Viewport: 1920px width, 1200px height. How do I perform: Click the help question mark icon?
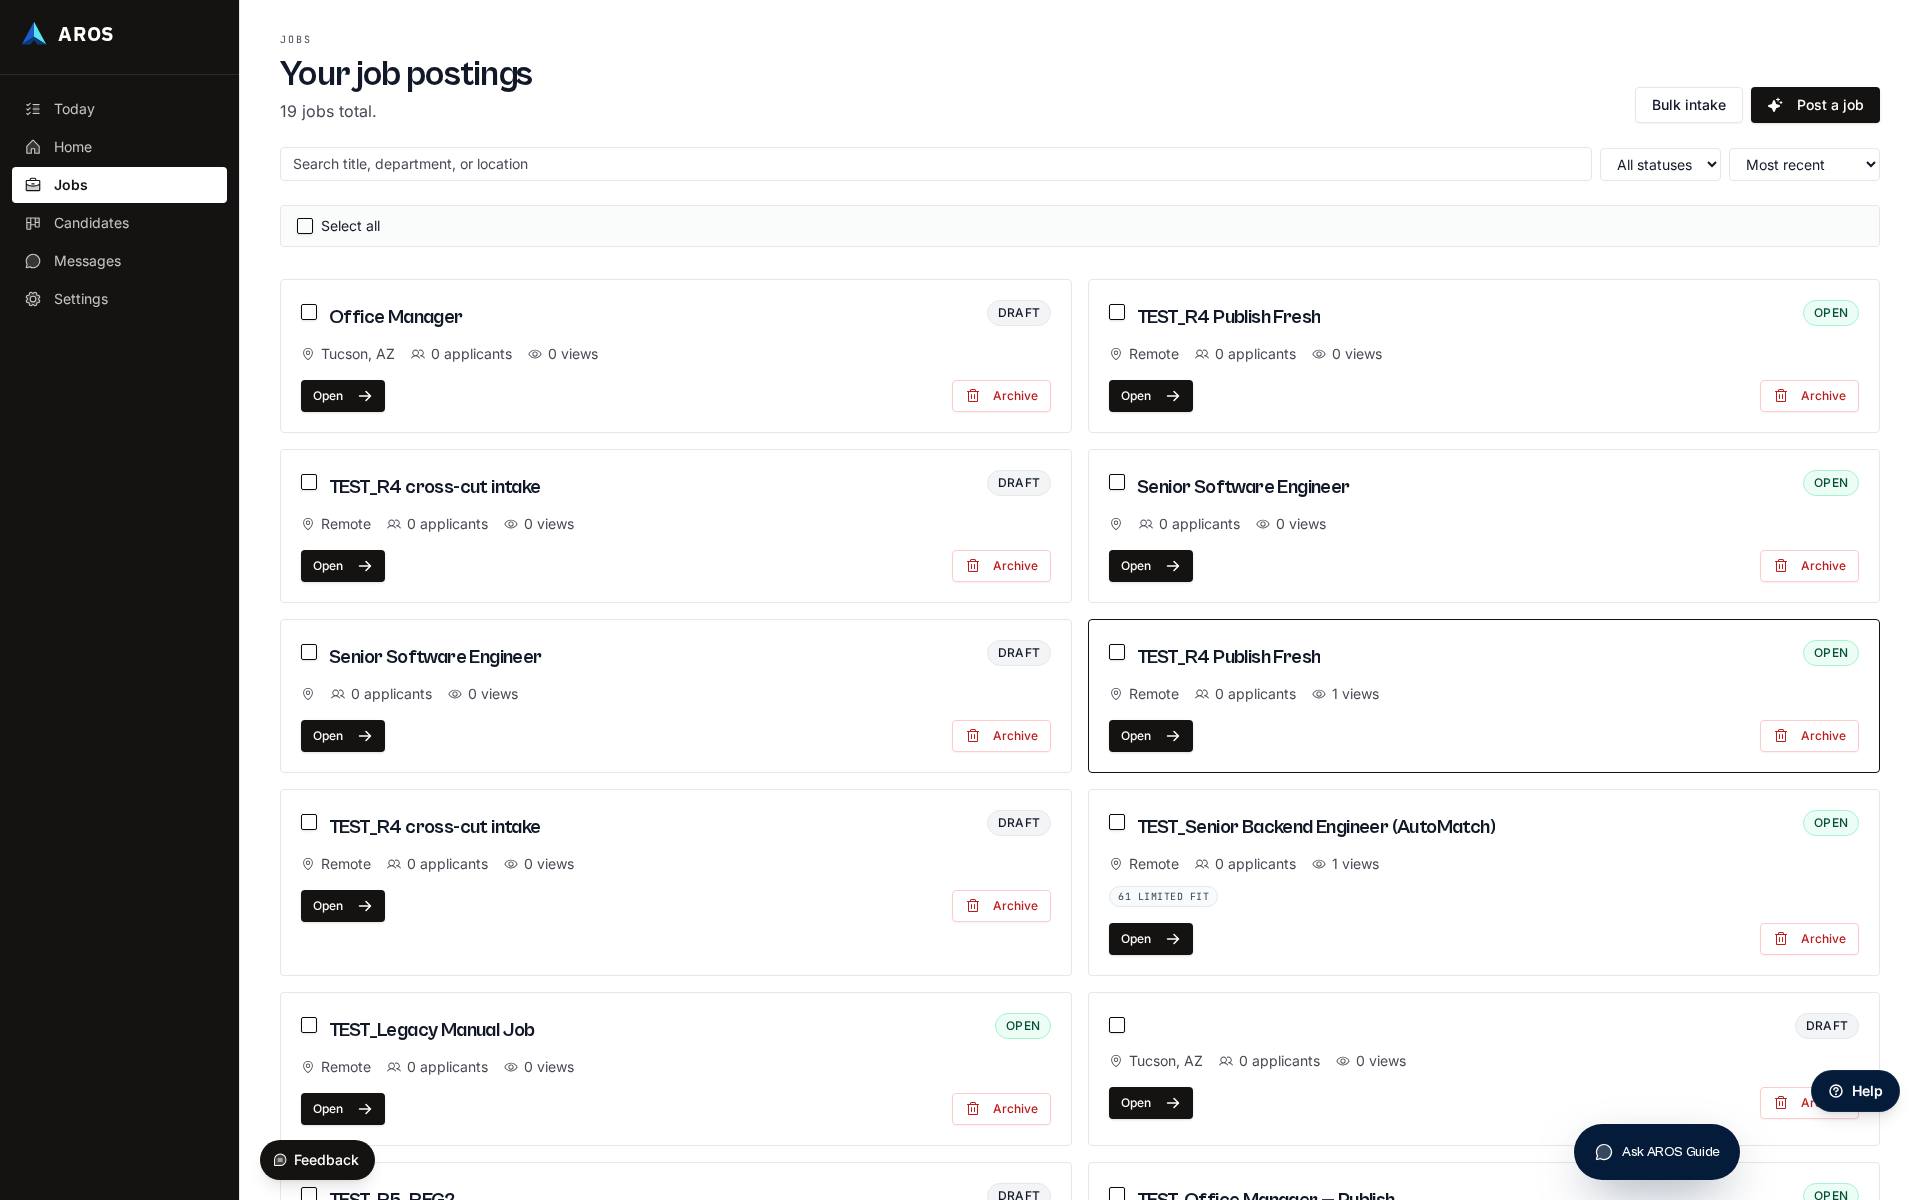[1836, 1091]
